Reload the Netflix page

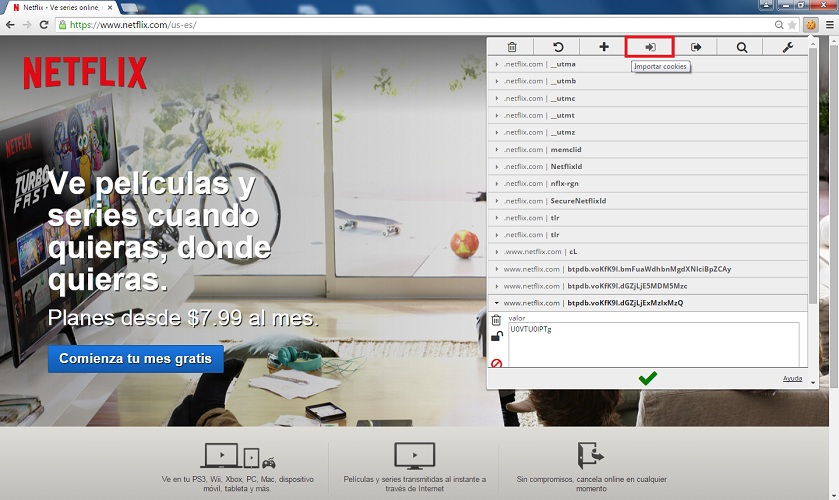coord(44,25)
